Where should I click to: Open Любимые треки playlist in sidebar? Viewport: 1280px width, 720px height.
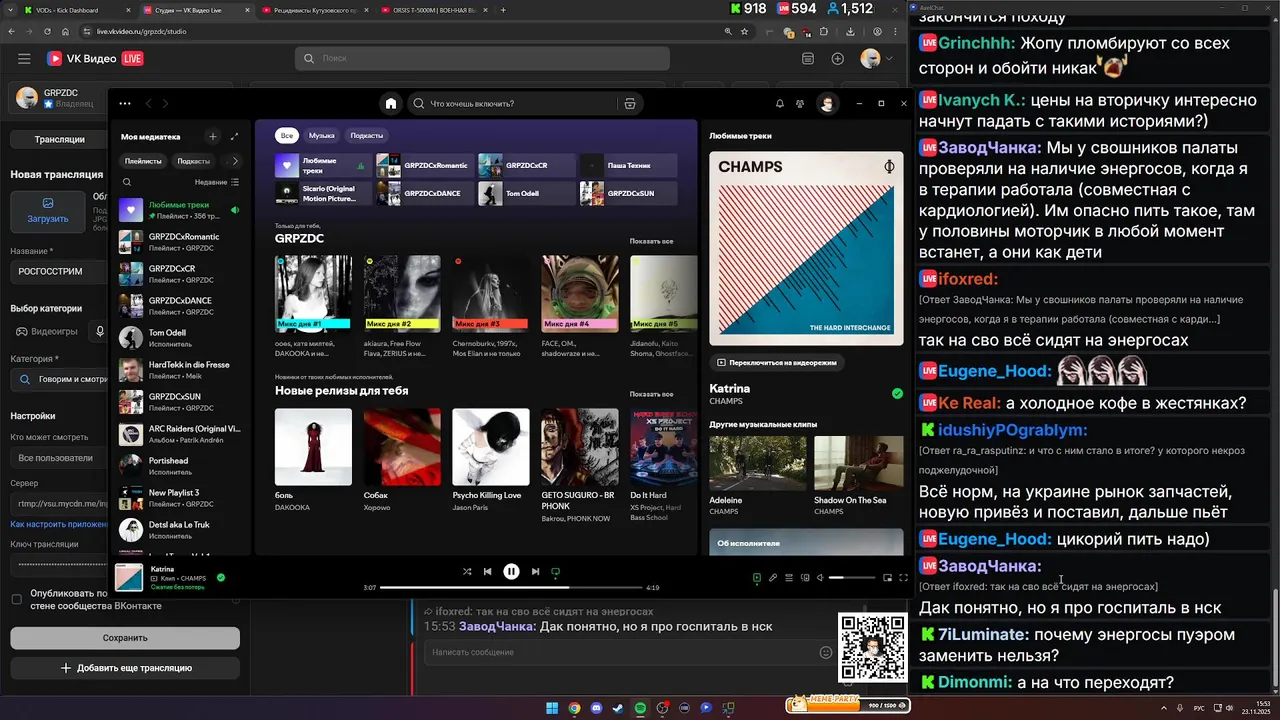(180, 210)
